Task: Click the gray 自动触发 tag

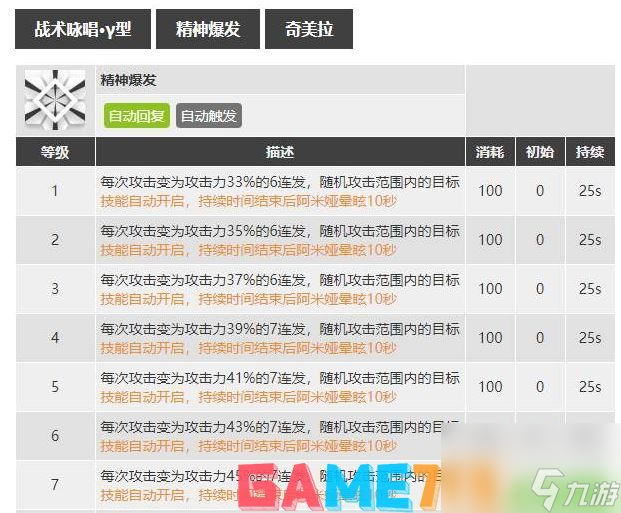Action: (x=209, y=116)
